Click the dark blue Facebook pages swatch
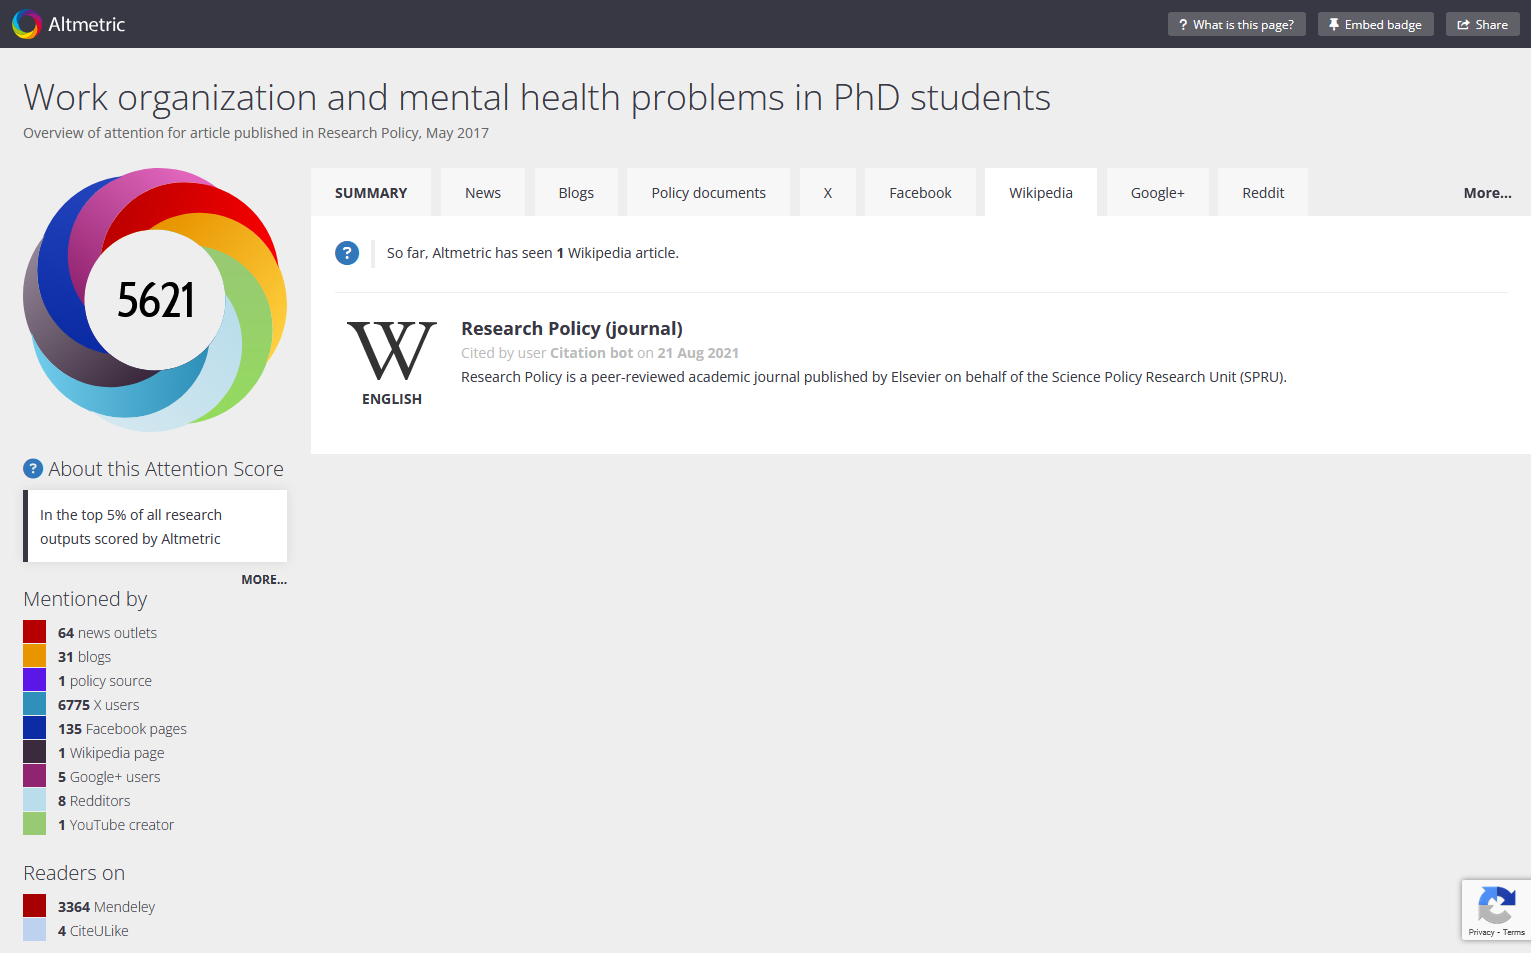This screenshot has width=1531, height=953. pyautogui.click(x=34, y=728)
